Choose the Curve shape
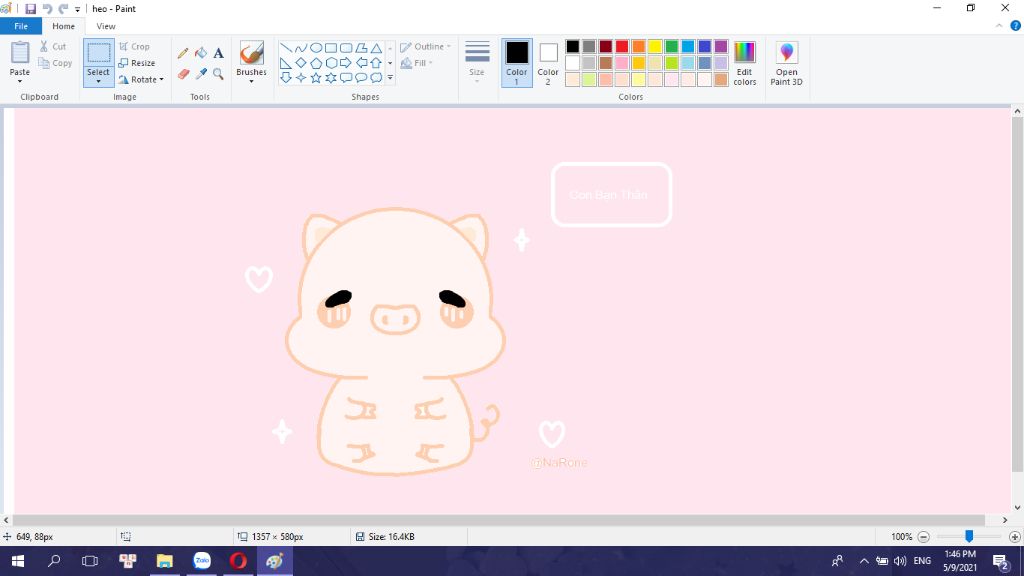 [300, 48]
